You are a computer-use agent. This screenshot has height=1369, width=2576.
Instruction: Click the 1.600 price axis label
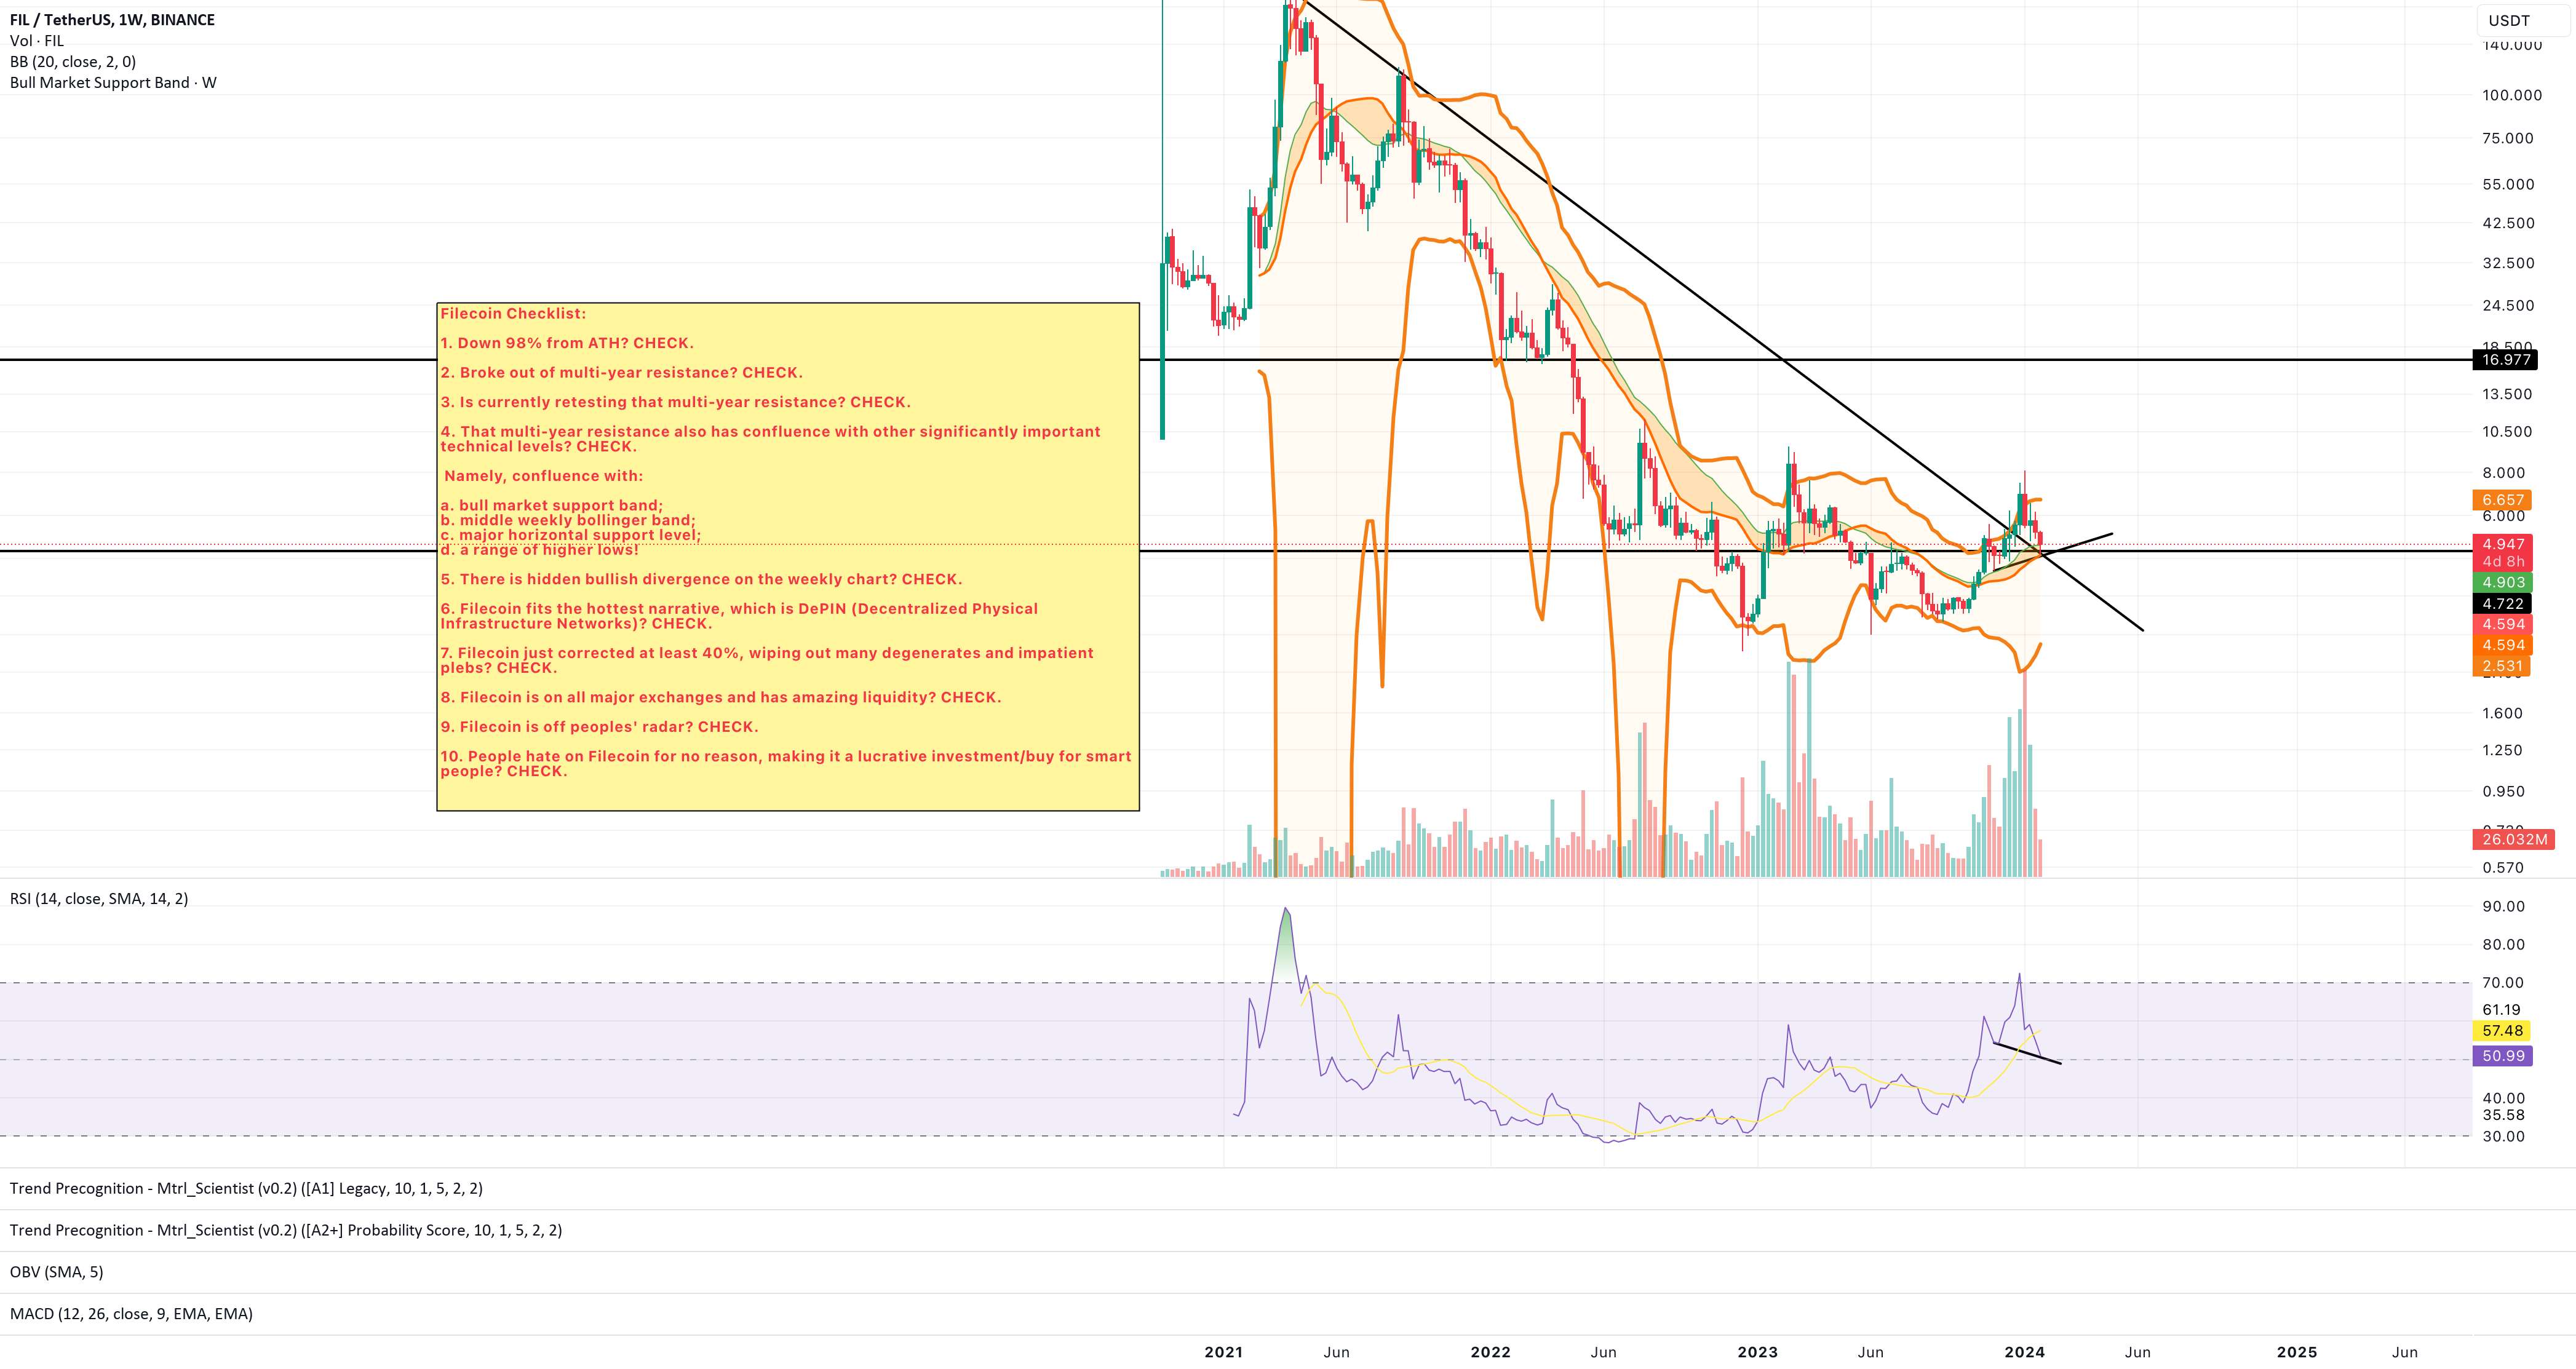[x=2503, y=714]
